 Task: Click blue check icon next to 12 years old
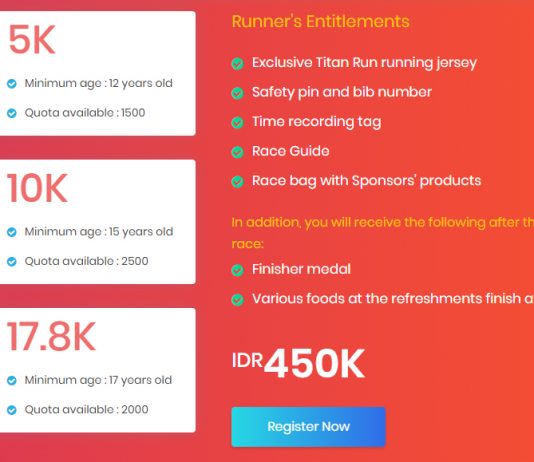(x=12, y=84)
